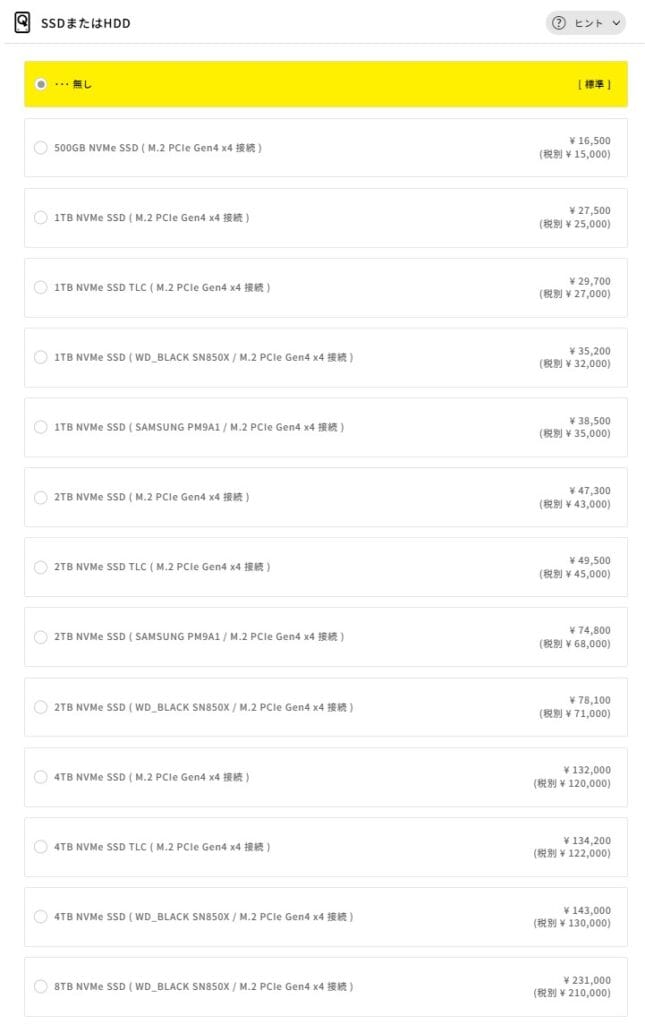Pick 1TB WD_BLACK SN850X SSD option
The width and height of the screenshot is (645, 1024).
(x=41, y=357)
